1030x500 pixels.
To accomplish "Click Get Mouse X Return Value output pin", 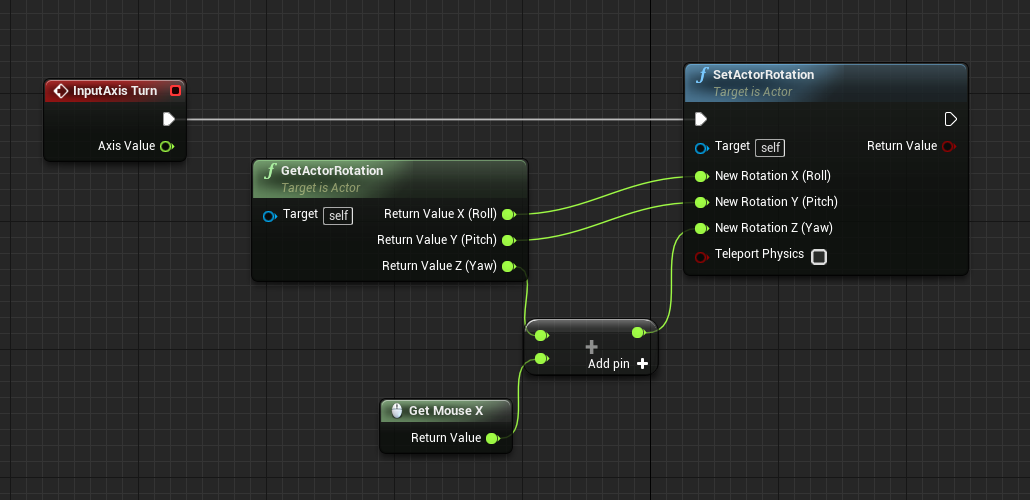I will tap(492, 438).
